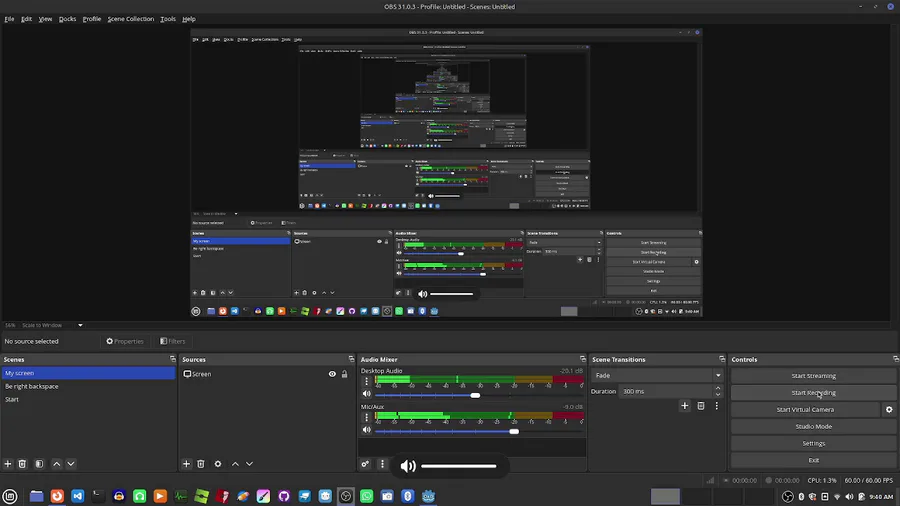Open scene filters icon in Scenes dock
This screenshot has width=900, height=506.
point(39,464)
